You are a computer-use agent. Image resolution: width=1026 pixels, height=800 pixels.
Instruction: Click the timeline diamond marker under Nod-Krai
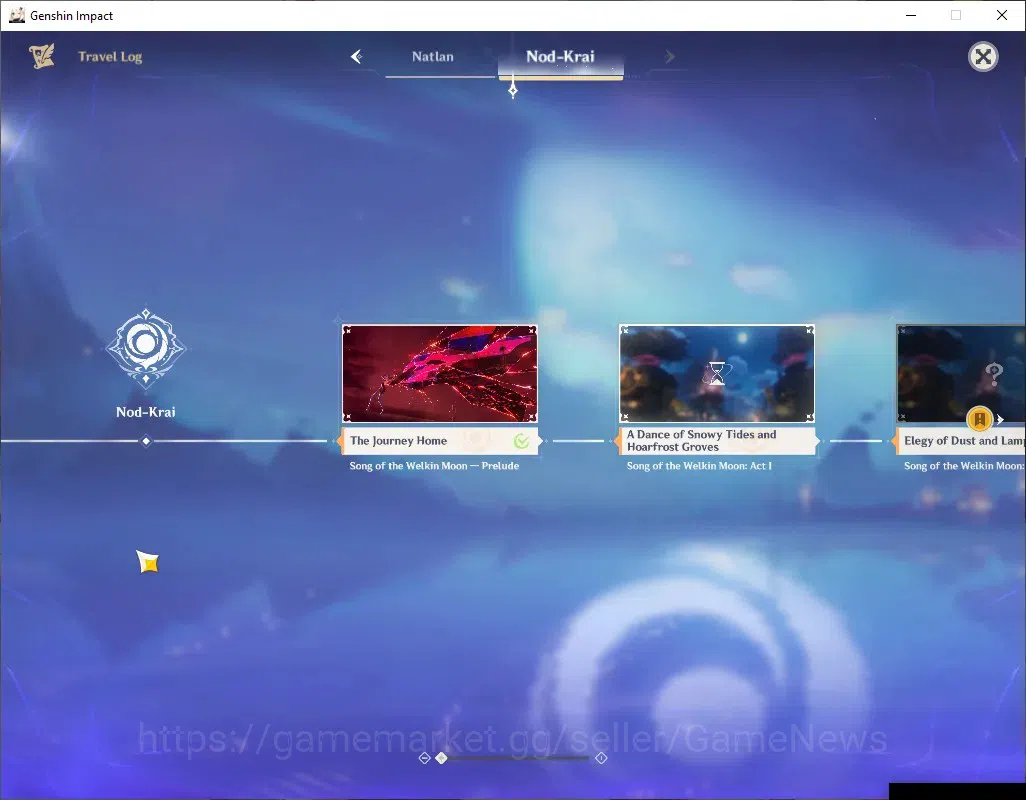pos(146,442)
